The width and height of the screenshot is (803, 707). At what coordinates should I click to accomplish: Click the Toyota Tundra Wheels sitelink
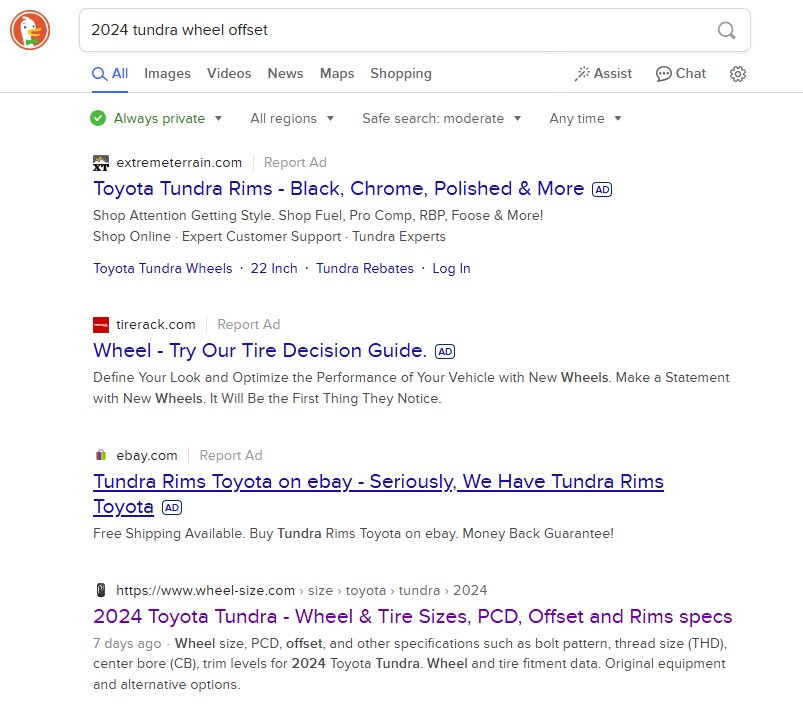[163, 268]
